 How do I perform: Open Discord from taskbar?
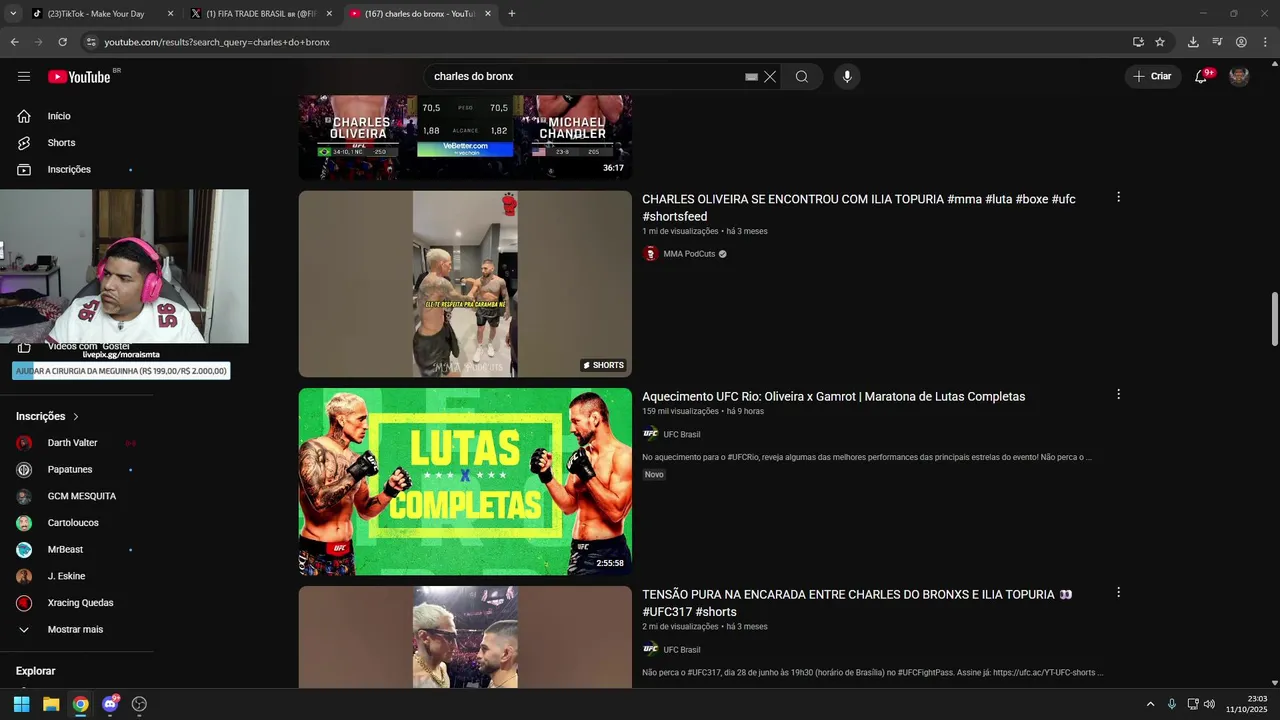(x=110, y=704)
